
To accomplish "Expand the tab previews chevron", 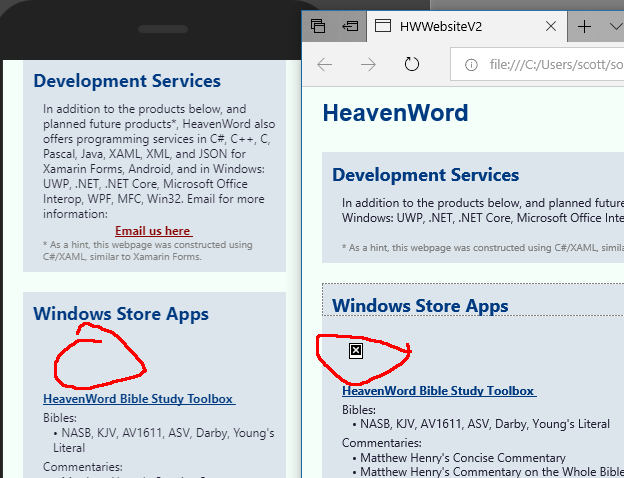I will coord(616,27).
